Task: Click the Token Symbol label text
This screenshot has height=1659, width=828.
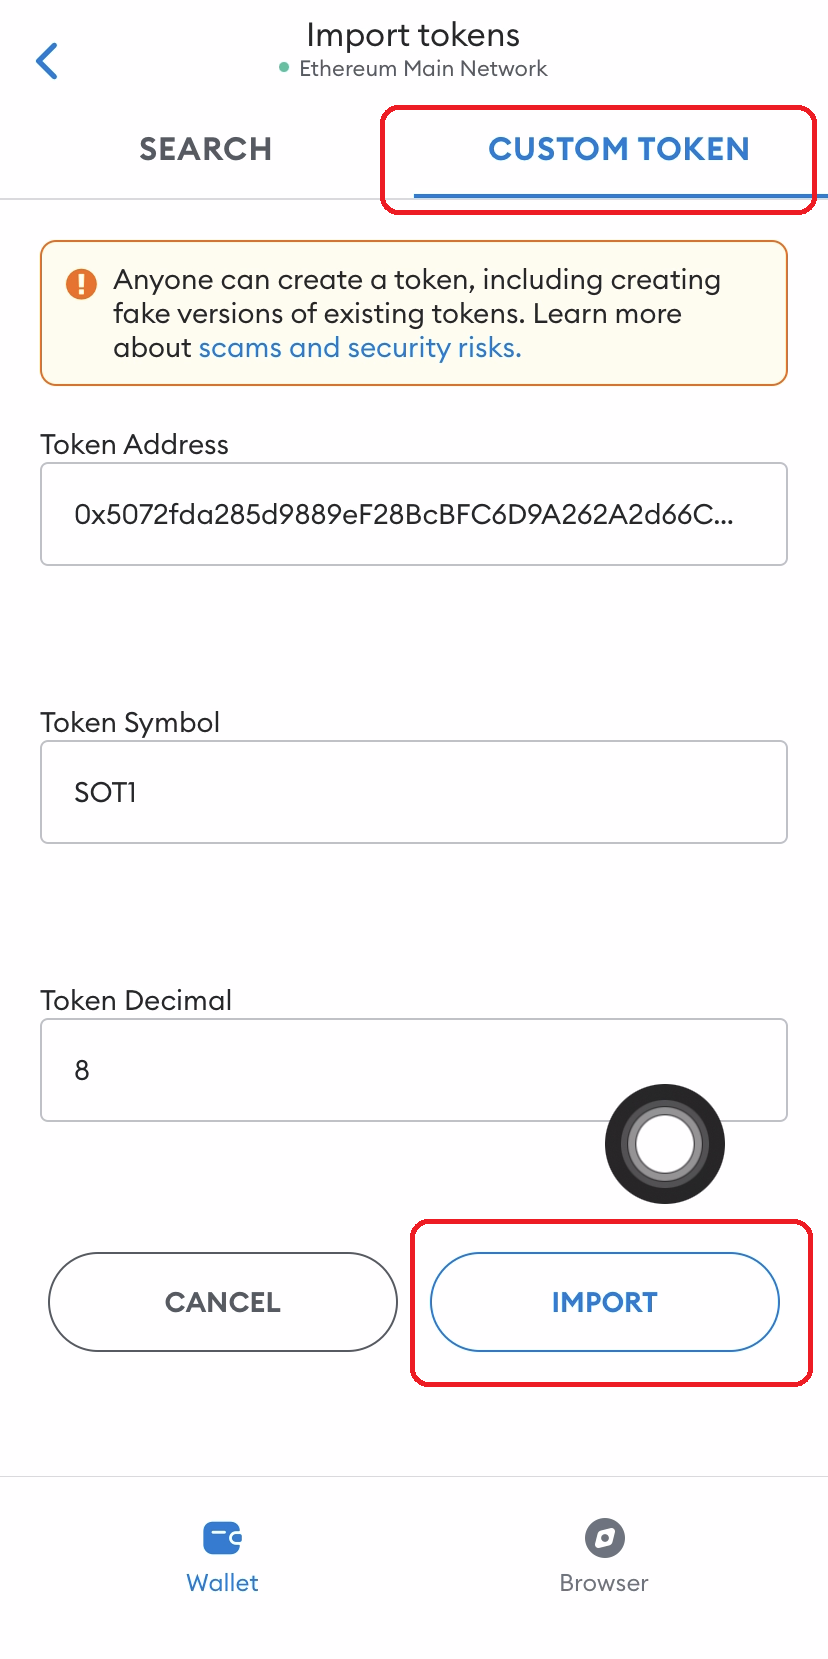Action: pos(130,722)
